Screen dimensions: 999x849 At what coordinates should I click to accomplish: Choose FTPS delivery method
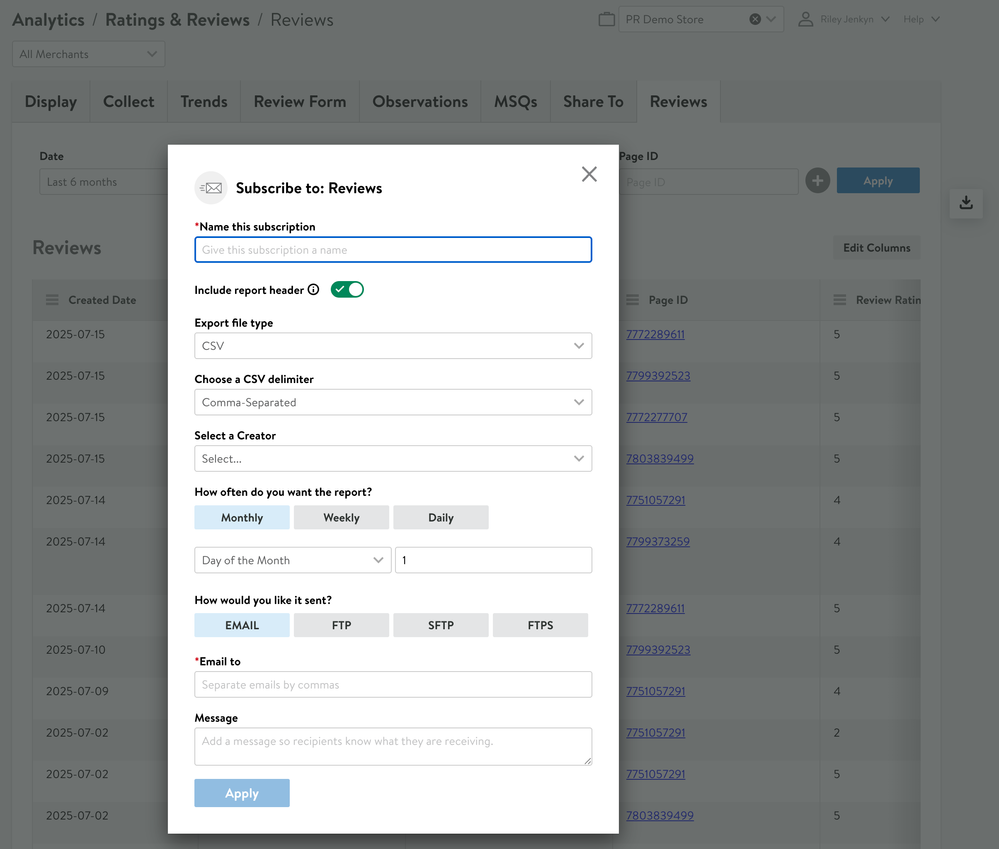point(540,625)
